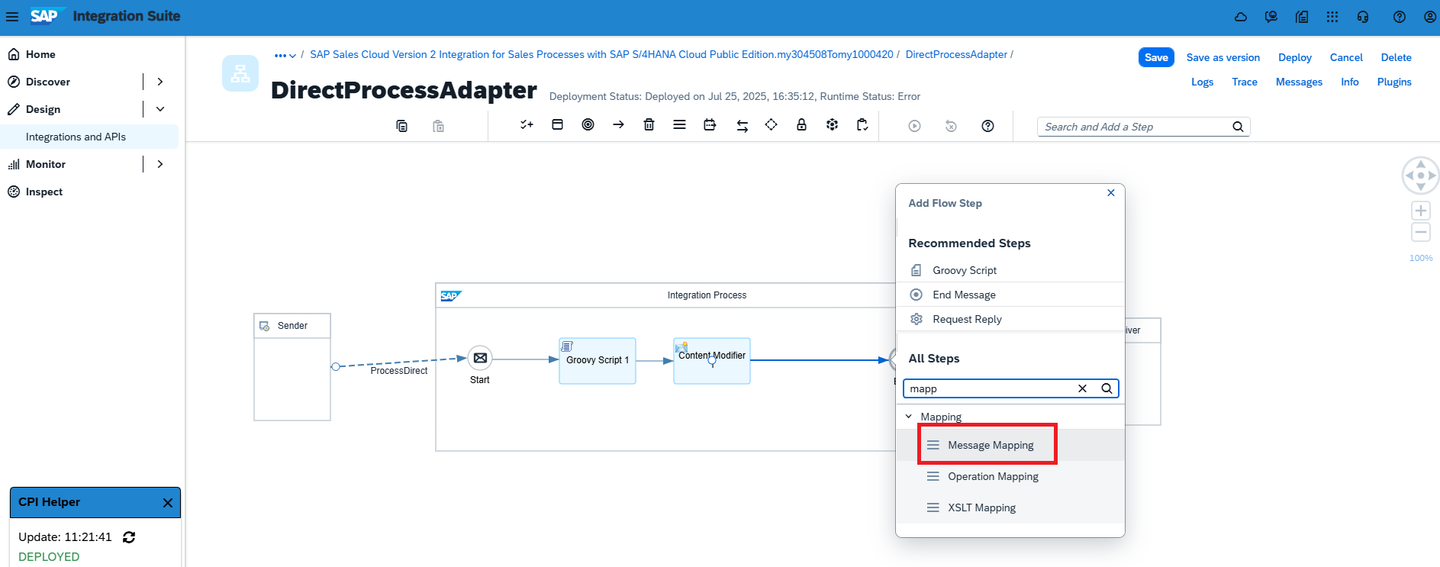Click the paste icon in editor toolbar

438,126
